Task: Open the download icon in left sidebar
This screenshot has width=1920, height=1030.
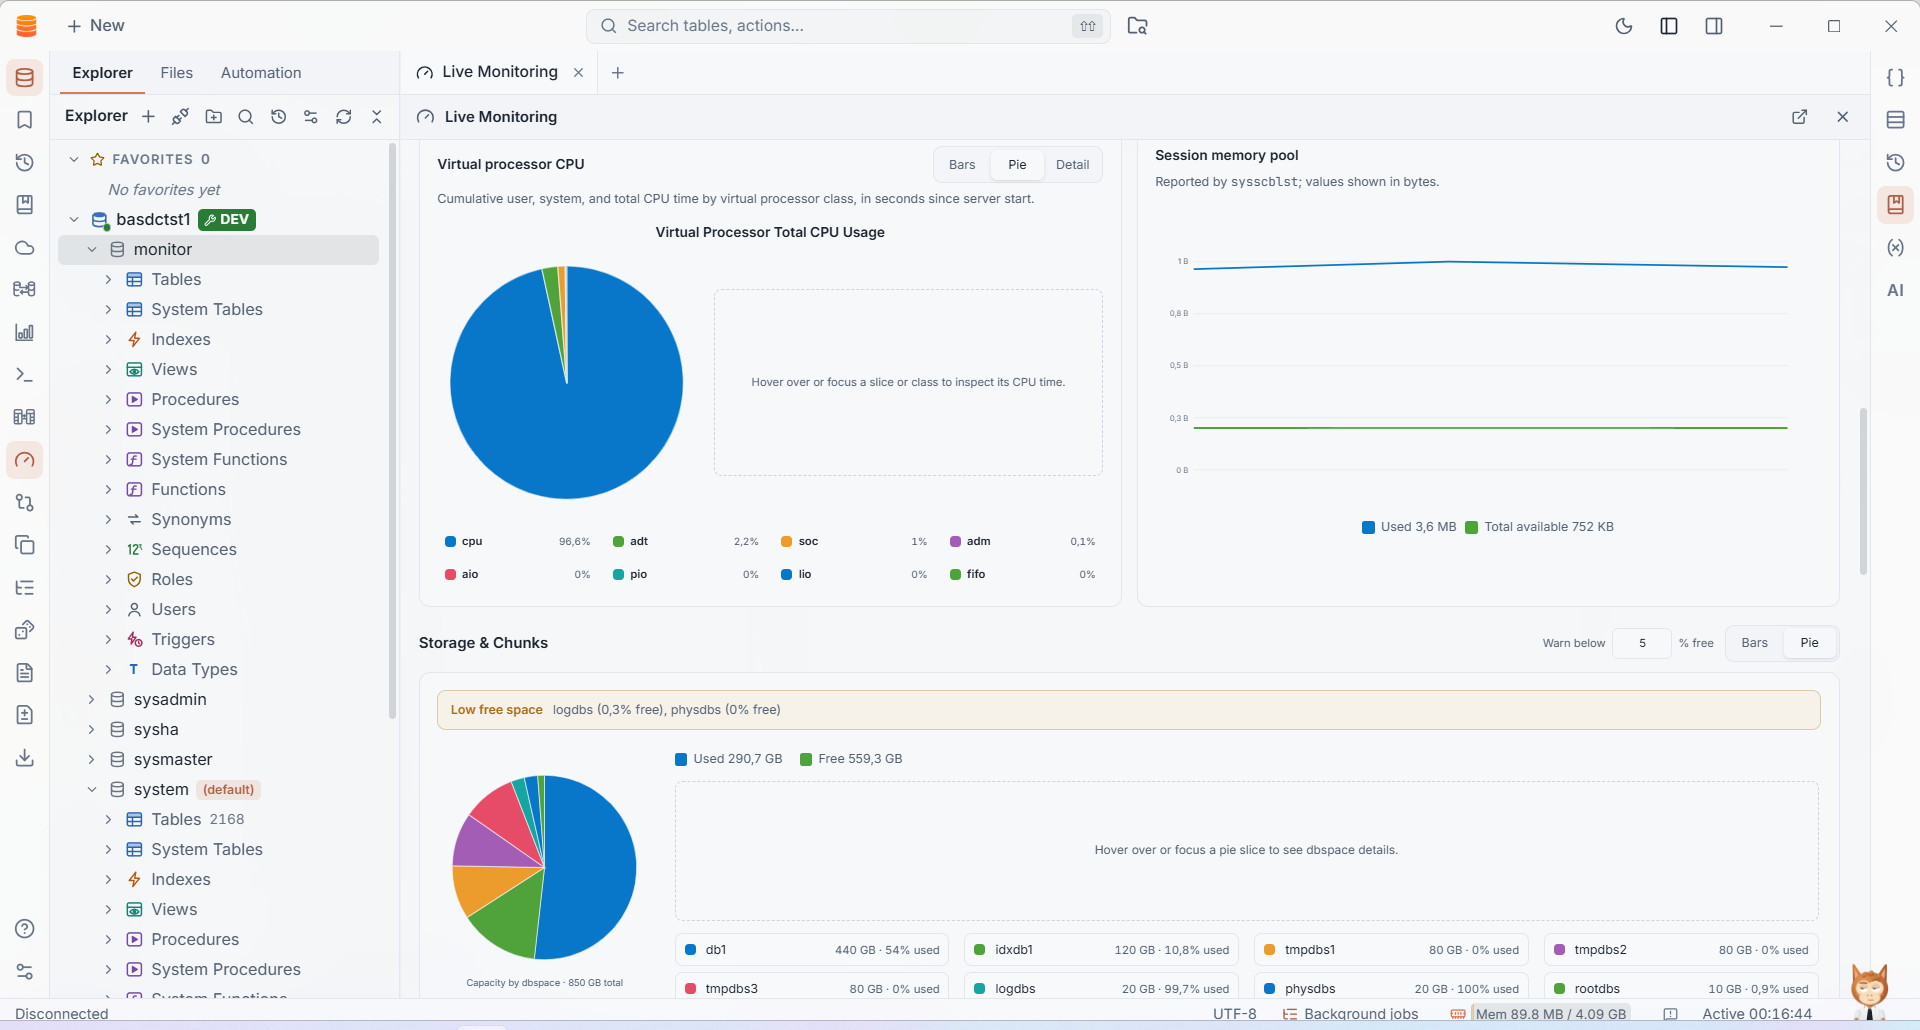Action: pos(25,757)
